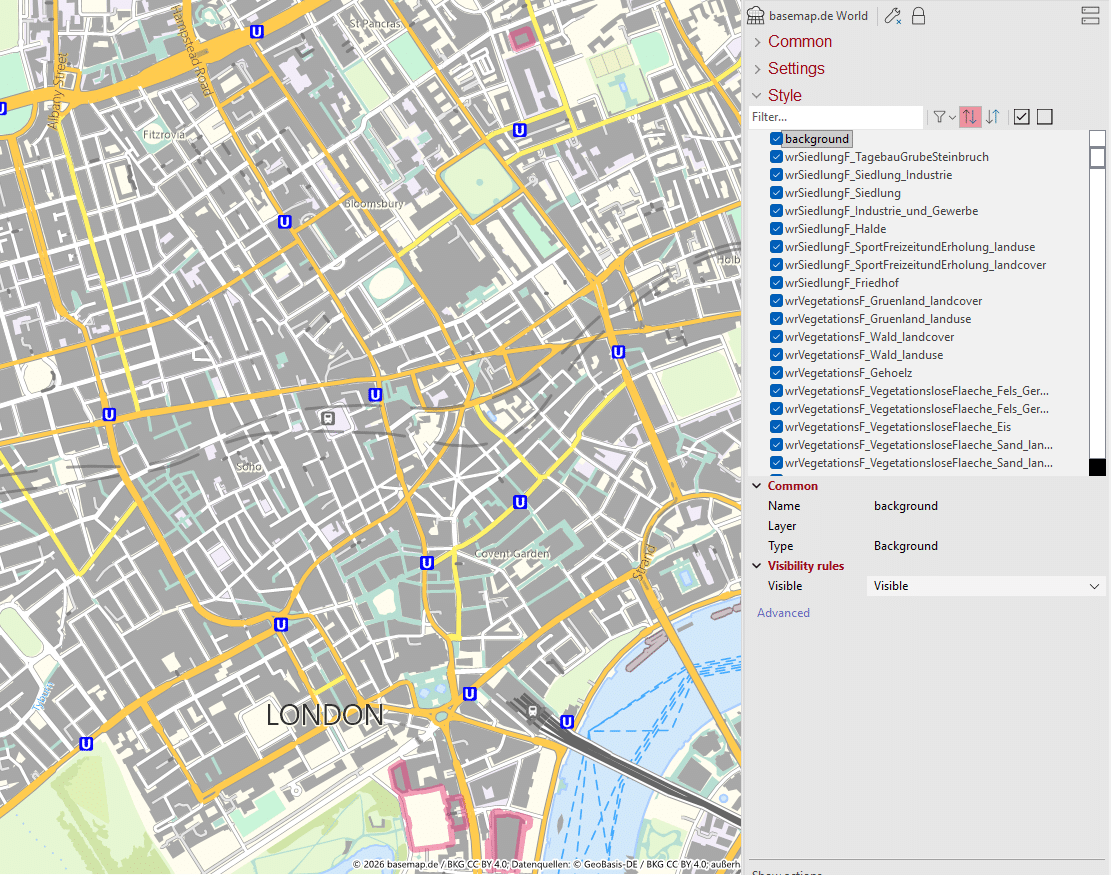Open the filter options dropdown arrow
The height and width of the screenshot is (875, 1111).
[952, 118]
